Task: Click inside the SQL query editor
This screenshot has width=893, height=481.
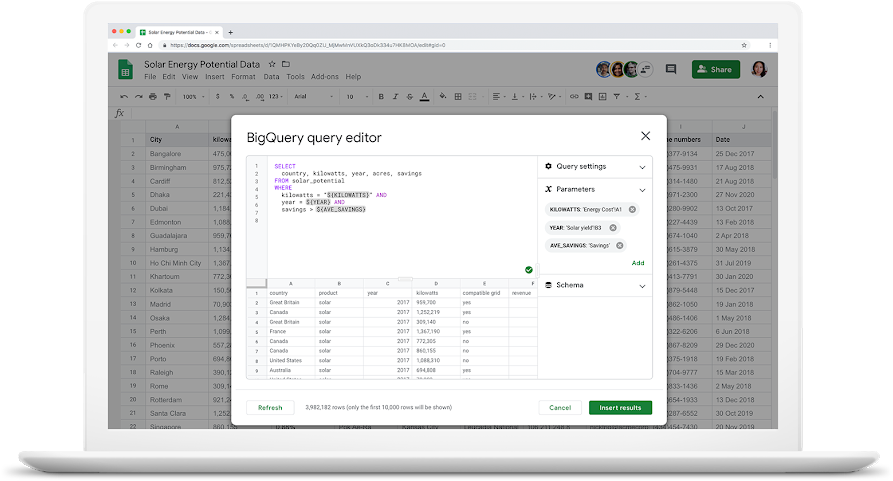Action: (x=402, y=216)
